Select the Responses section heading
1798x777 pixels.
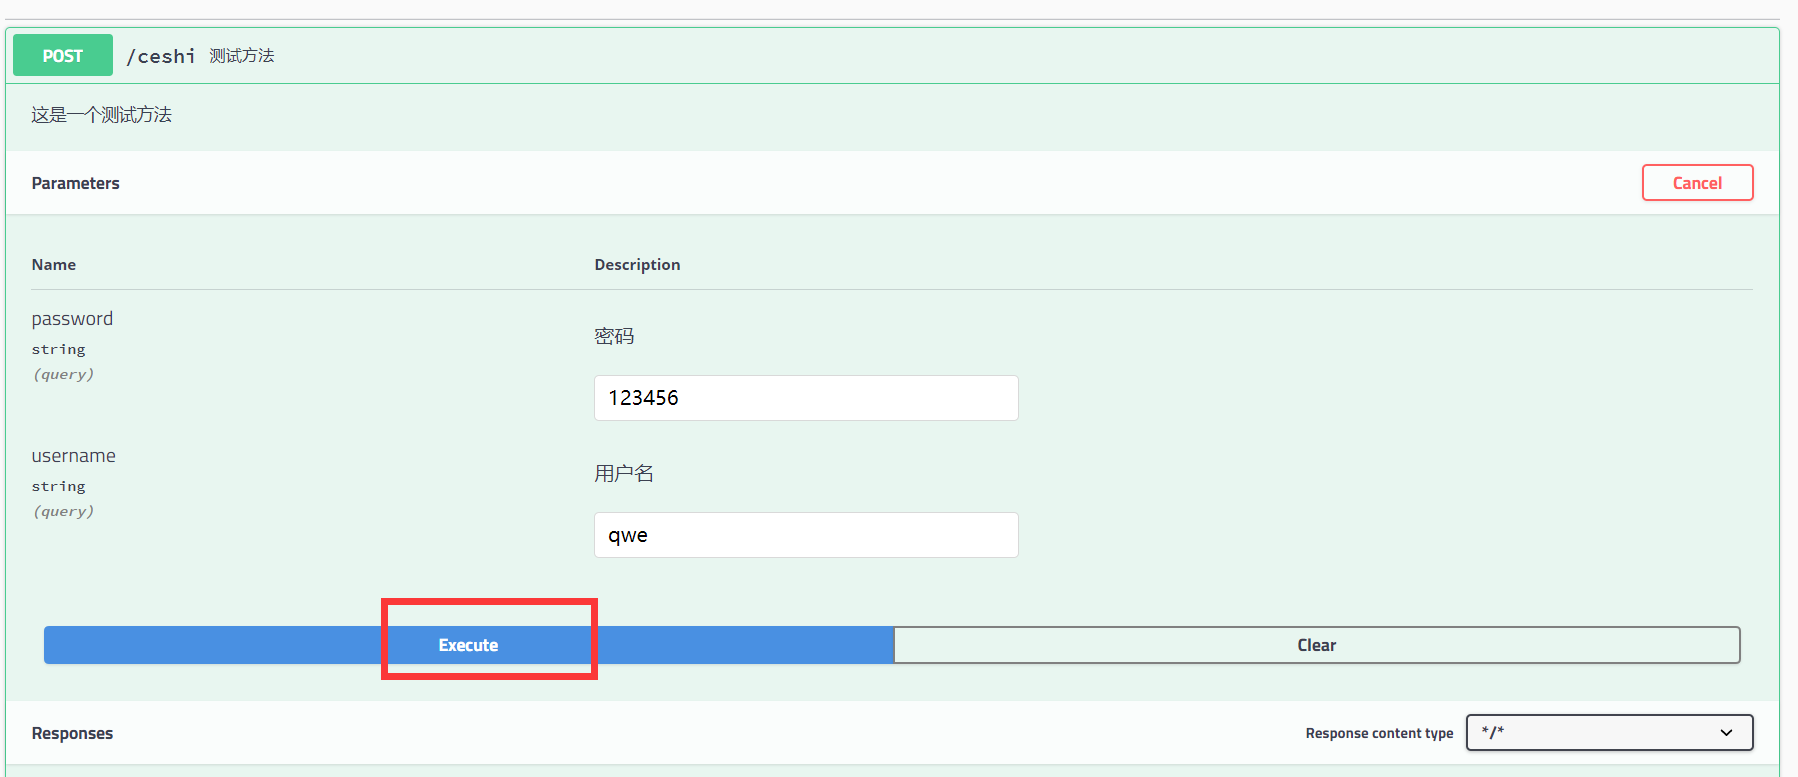[x=72, y=733]
